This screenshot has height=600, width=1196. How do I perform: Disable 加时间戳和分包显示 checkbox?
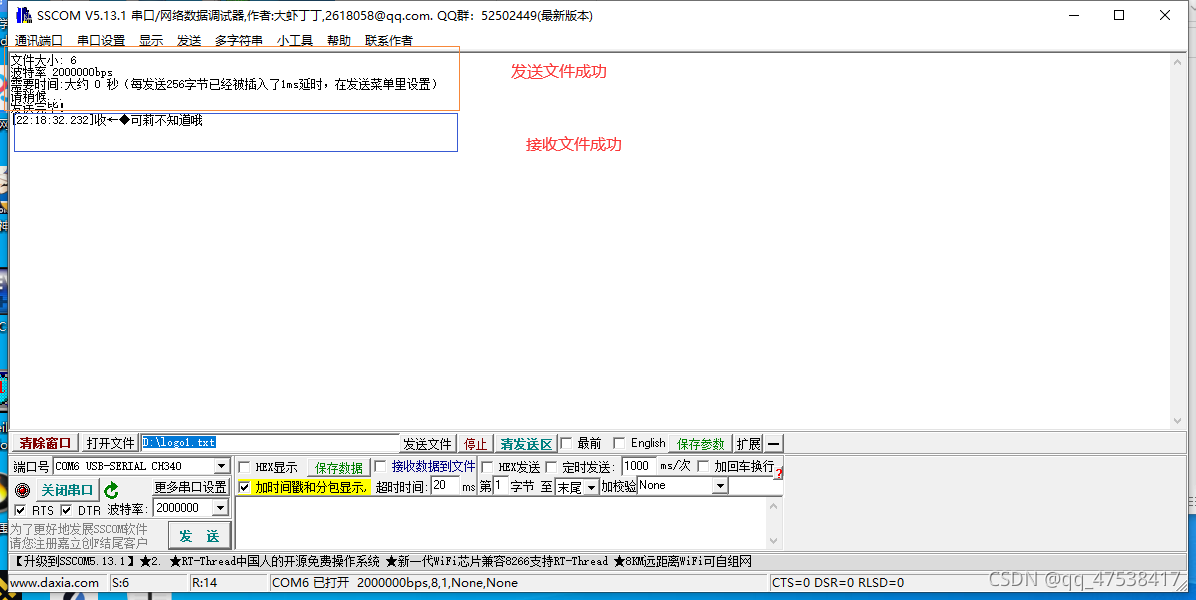244,487
